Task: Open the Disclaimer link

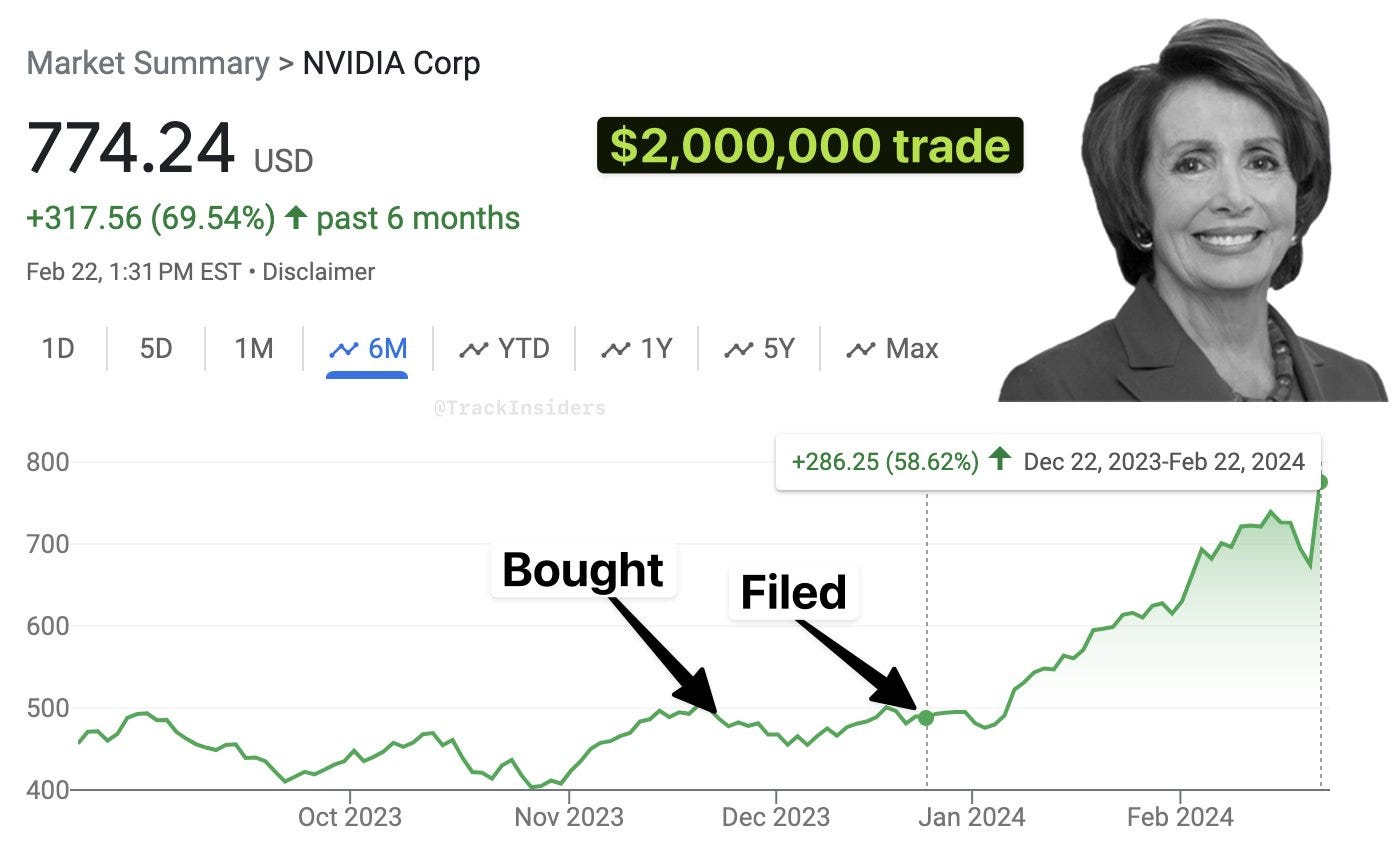Action: 319,272
